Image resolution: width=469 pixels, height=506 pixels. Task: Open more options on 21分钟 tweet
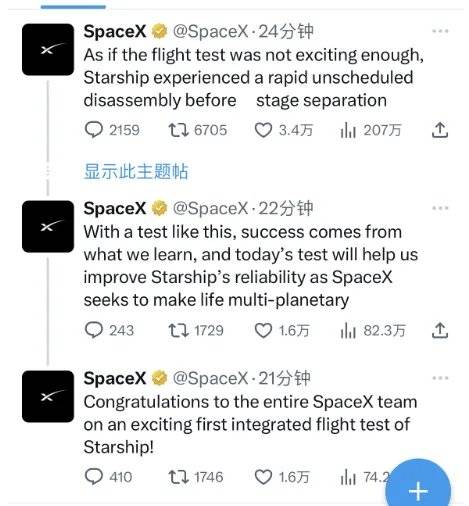click(440, 378)
